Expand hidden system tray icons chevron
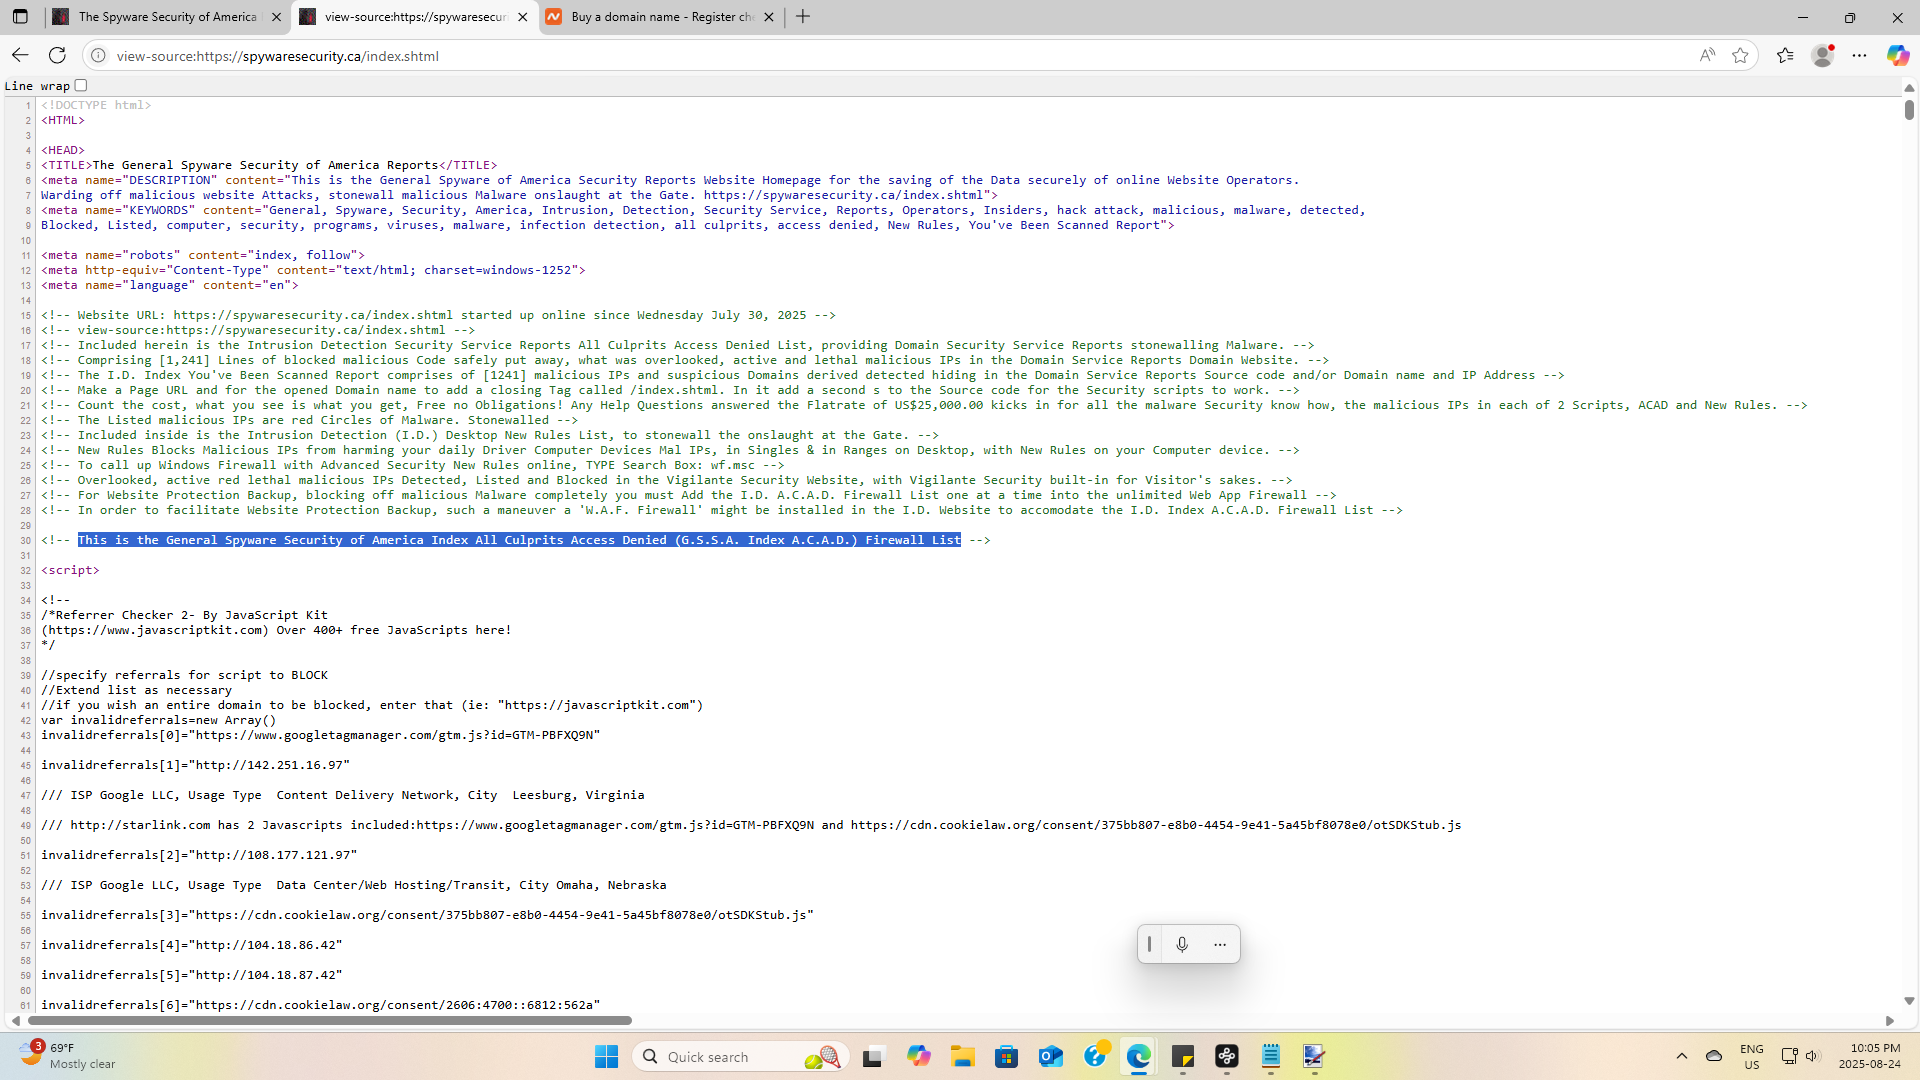The width and height of the screenshot is (1920, 1080). click(1682, 1056)
